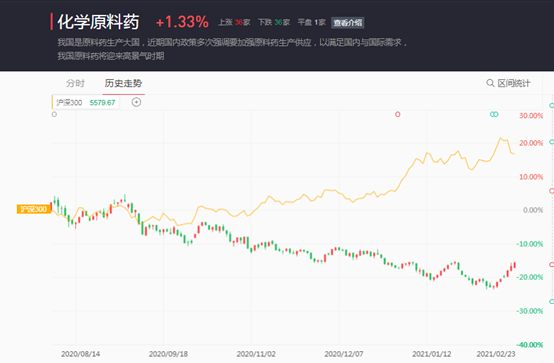This screenshot has width=554, height=363.
Task: Click the red circle event marker above the chart
Action: [397, 114]
